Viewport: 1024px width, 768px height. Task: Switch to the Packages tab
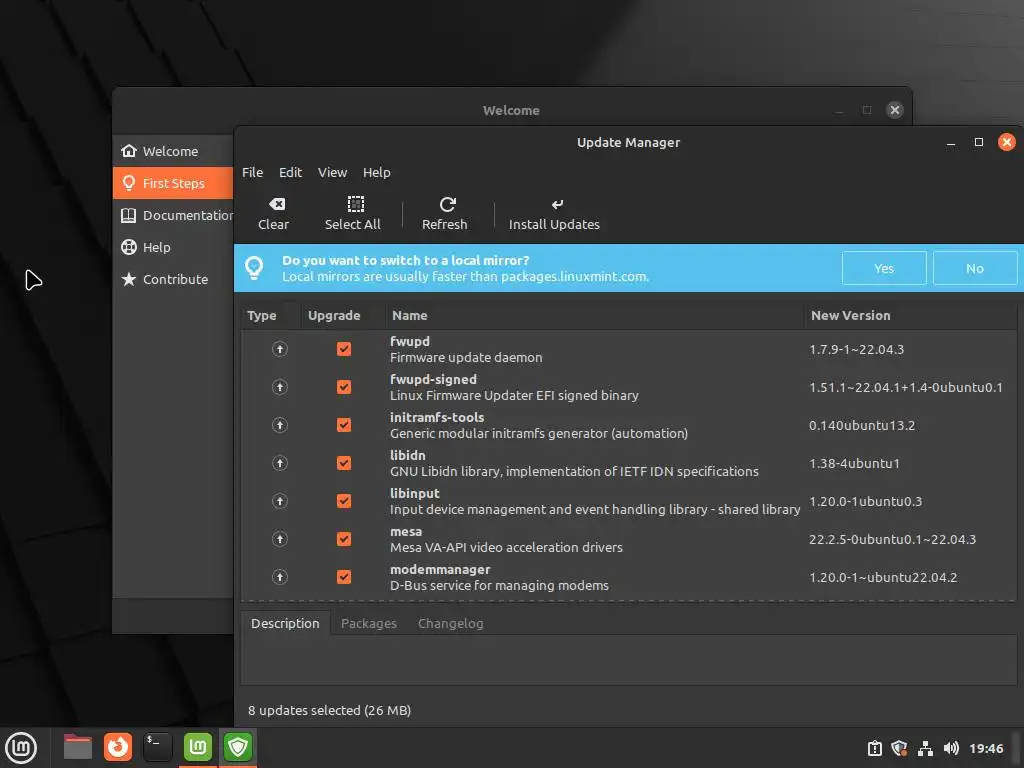369,624
